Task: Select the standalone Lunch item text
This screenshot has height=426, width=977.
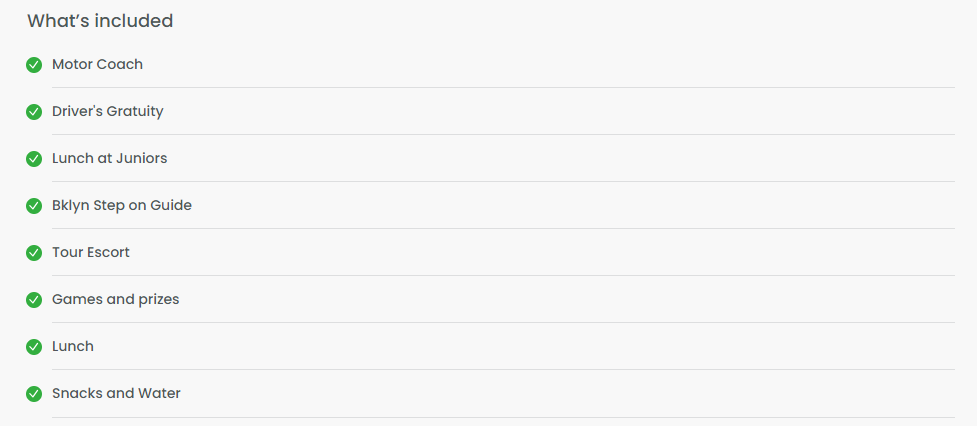Action: click(x=73, y=346)
